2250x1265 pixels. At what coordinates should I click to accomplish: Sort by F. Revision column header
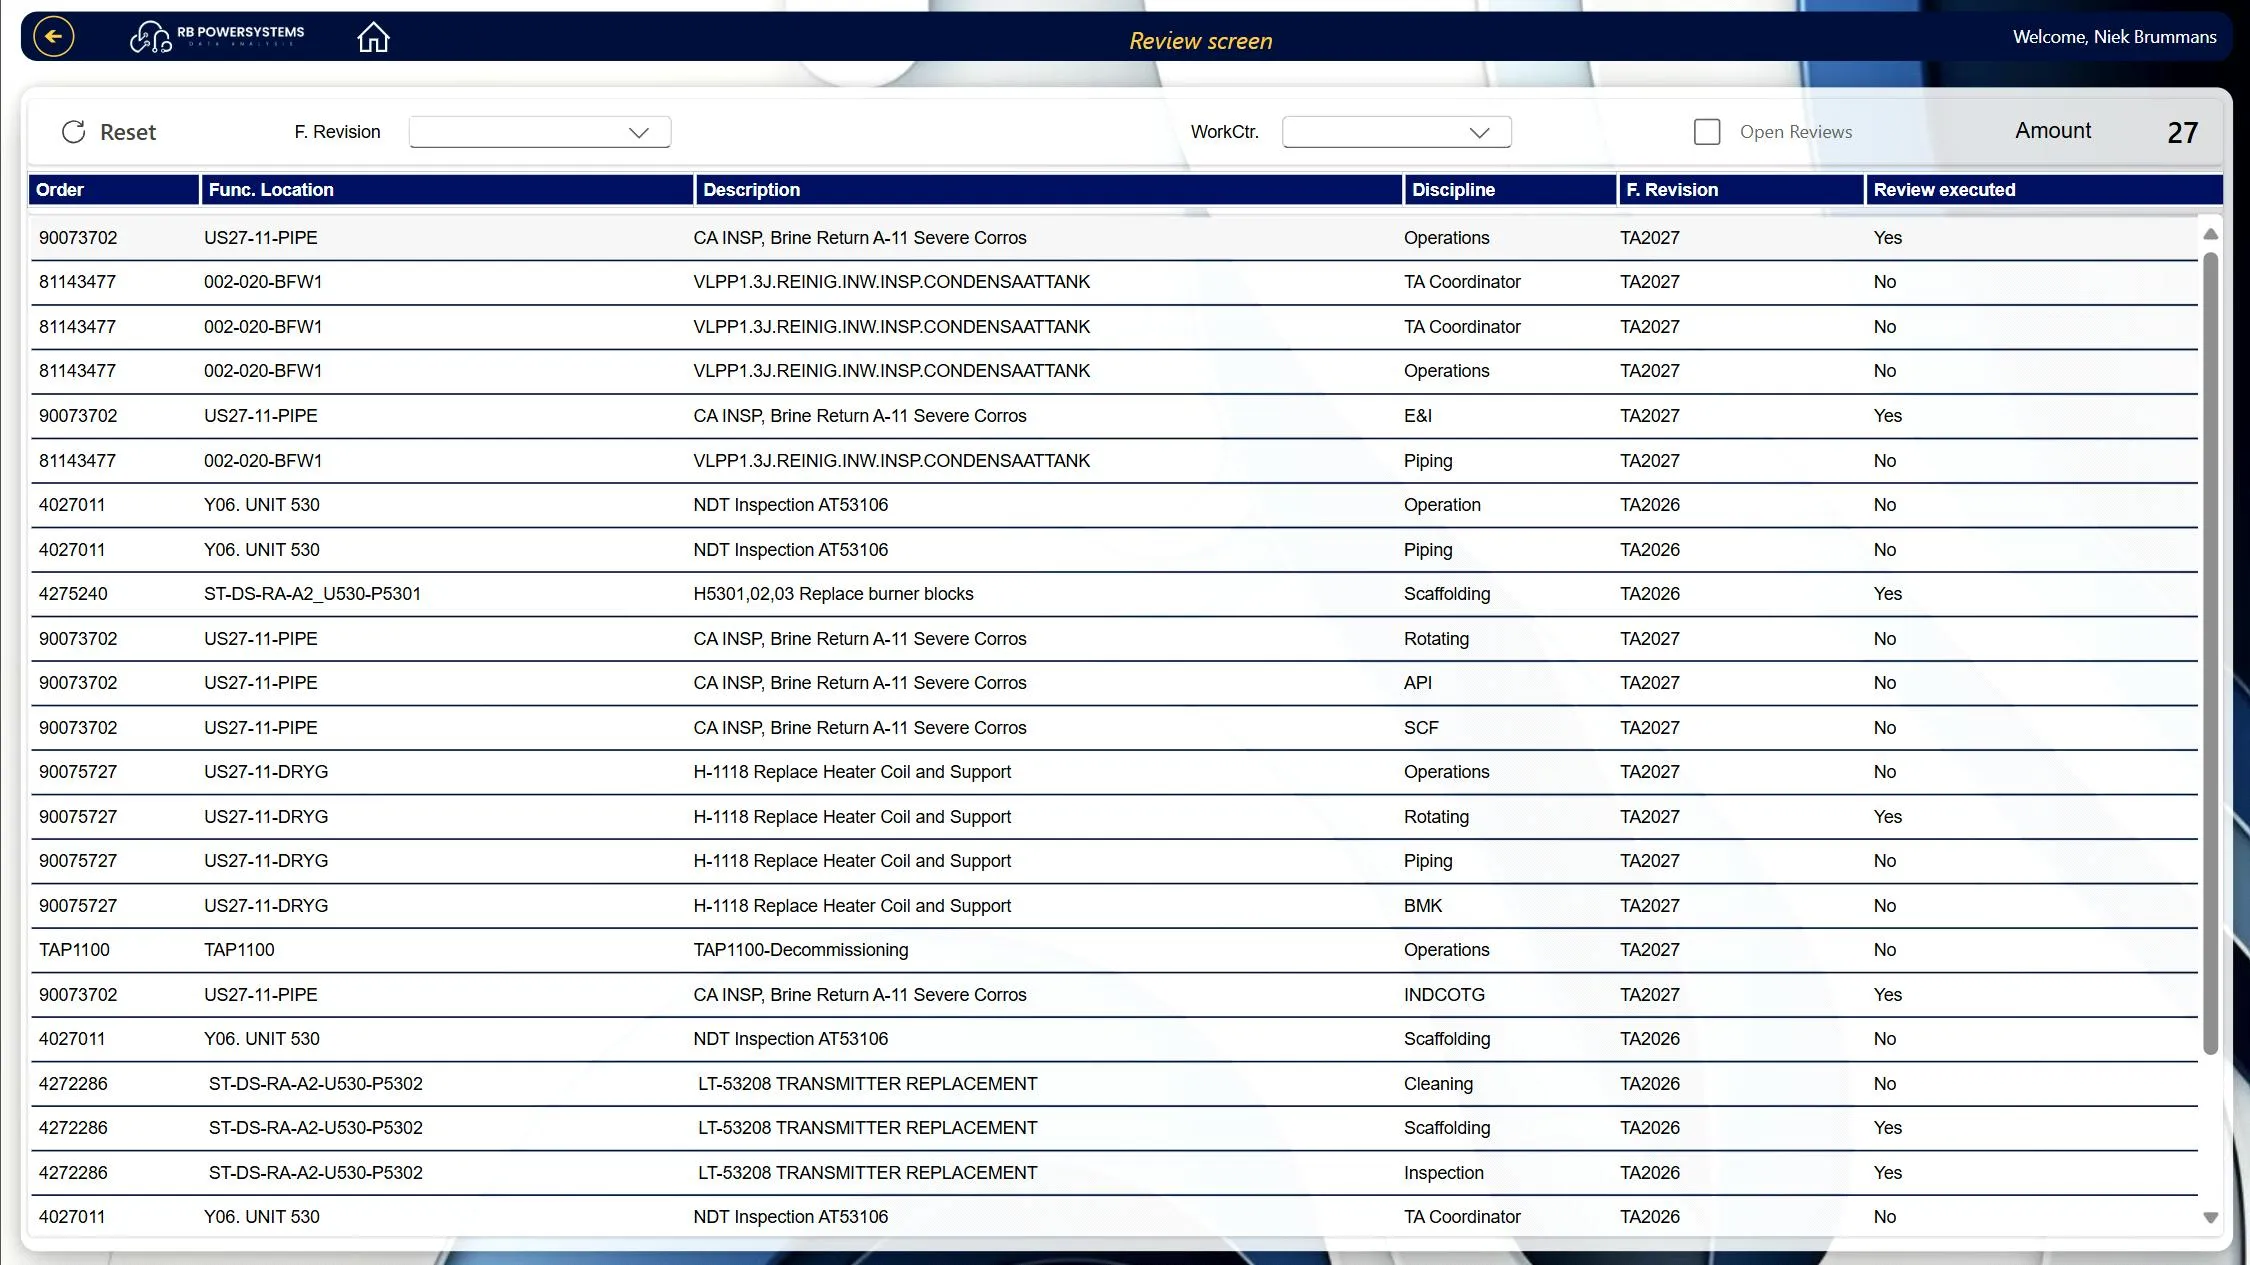(x=1741, y=190)
